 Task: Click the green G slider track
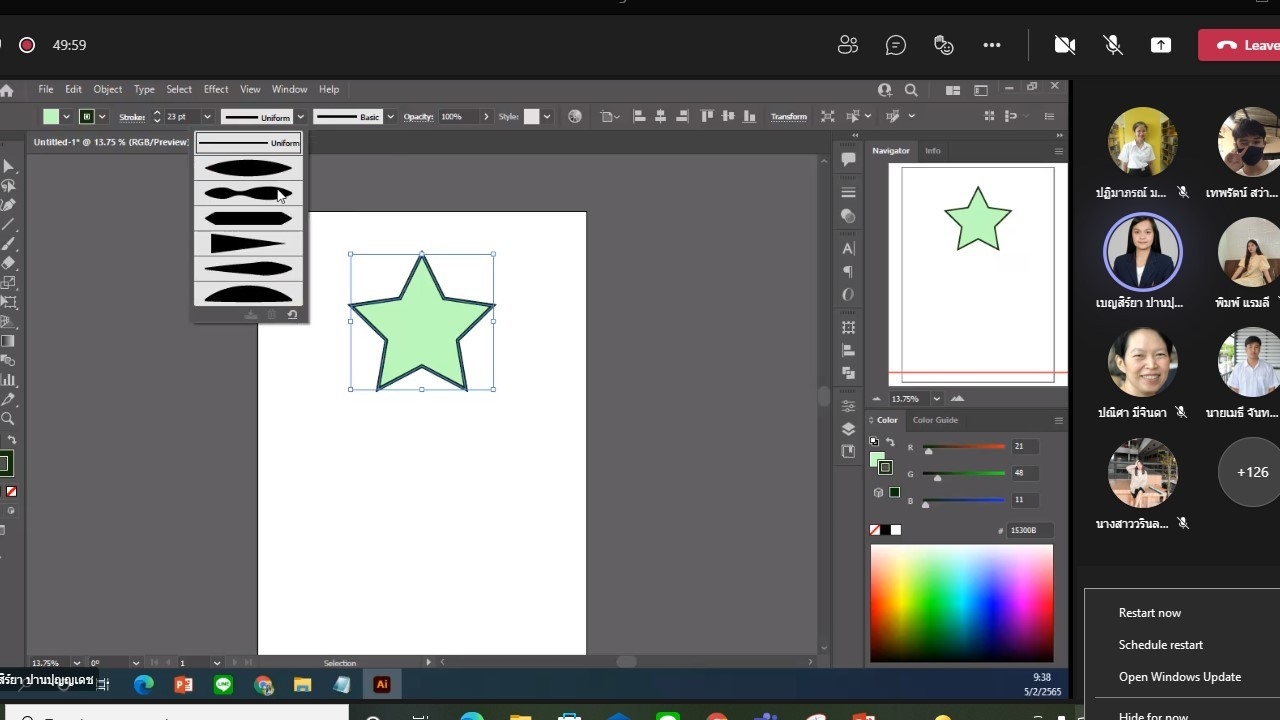pos(965,473)
